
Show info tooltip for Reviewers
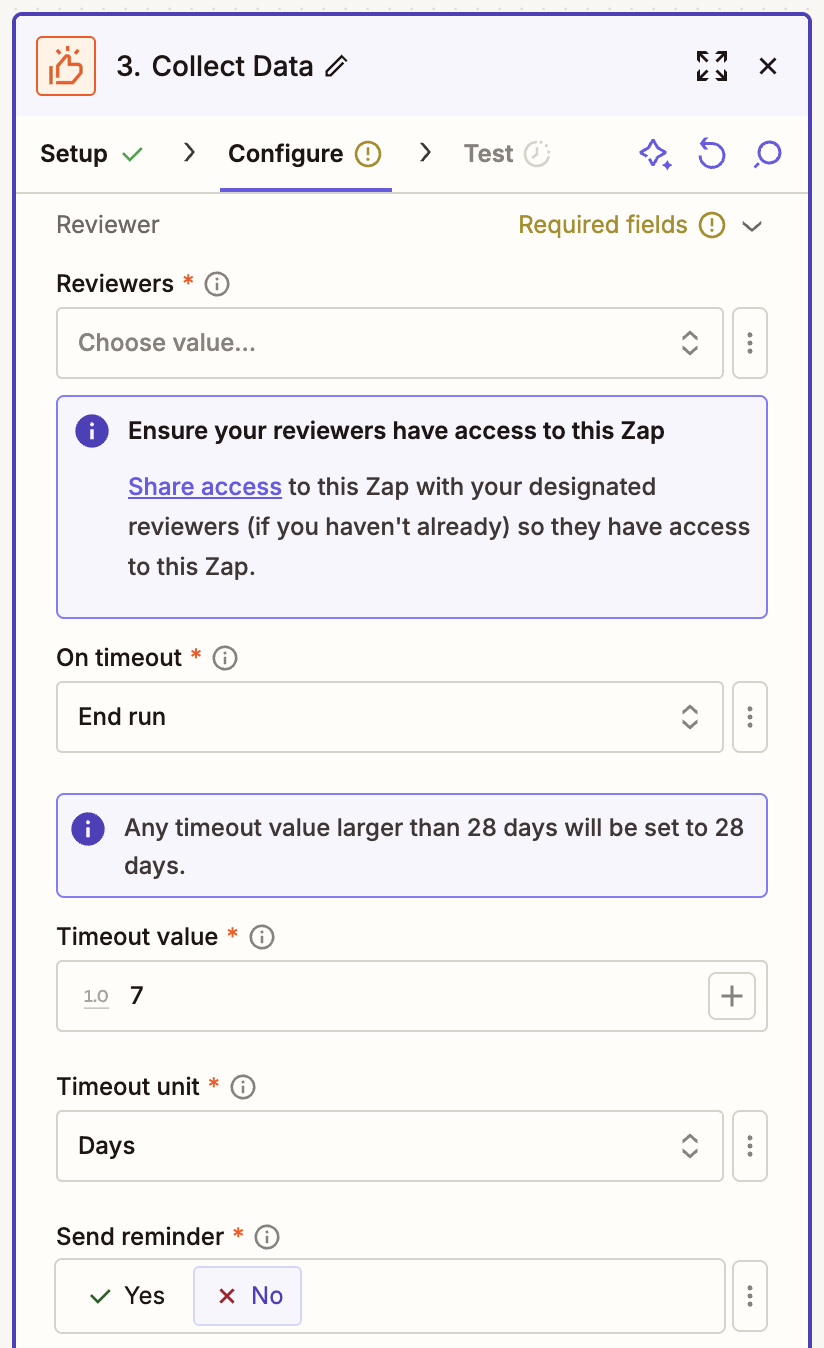(x=217, y=284)
